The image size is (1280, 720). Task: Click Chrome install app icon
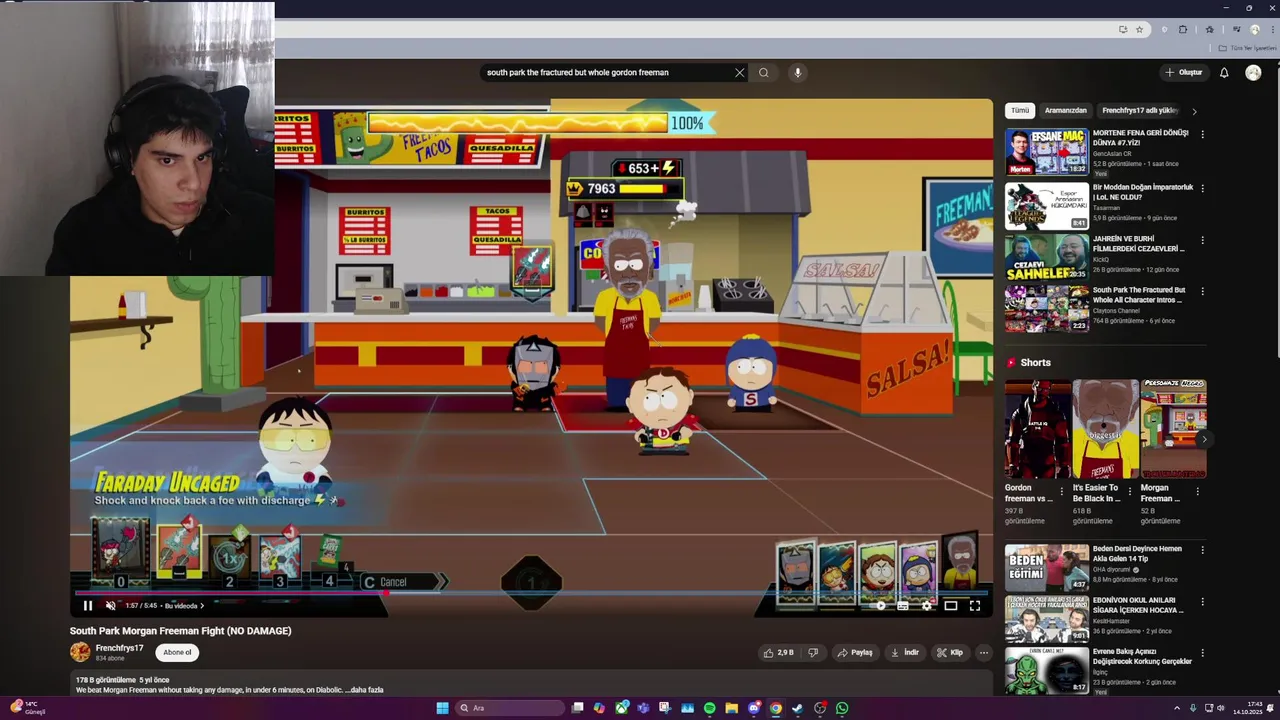tap(1123, 29)
